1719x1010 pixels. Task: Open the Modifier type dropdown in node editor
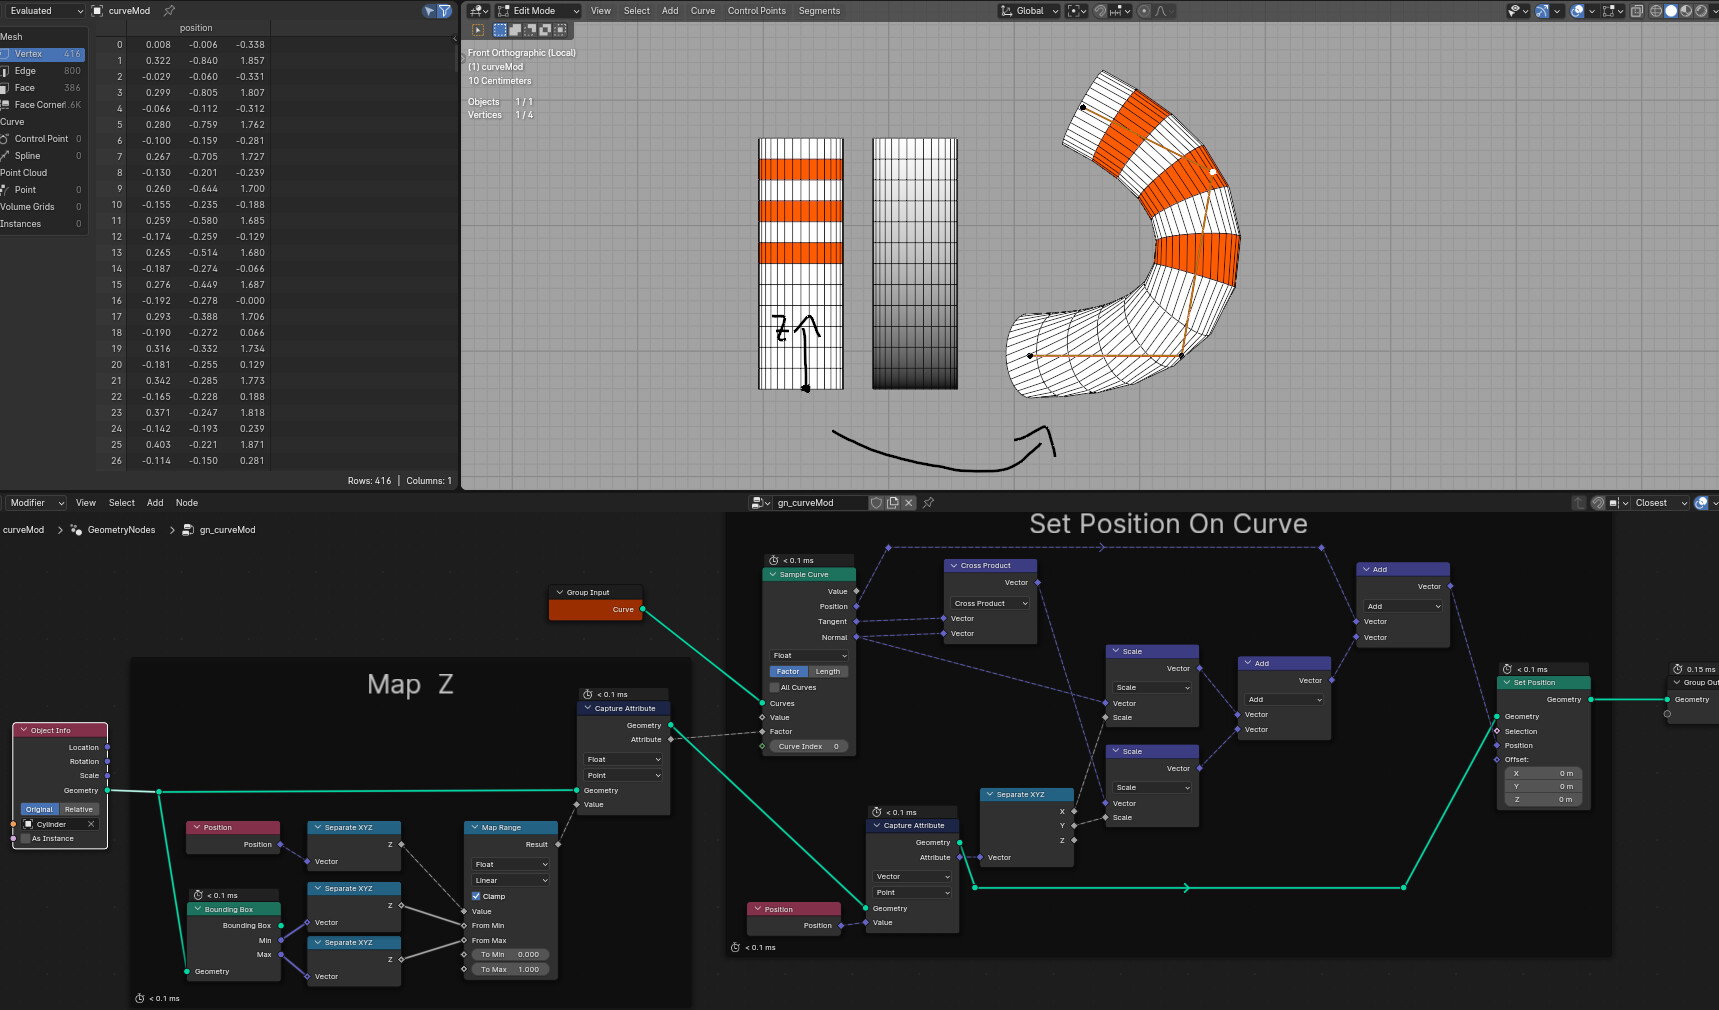coord(34,503)
